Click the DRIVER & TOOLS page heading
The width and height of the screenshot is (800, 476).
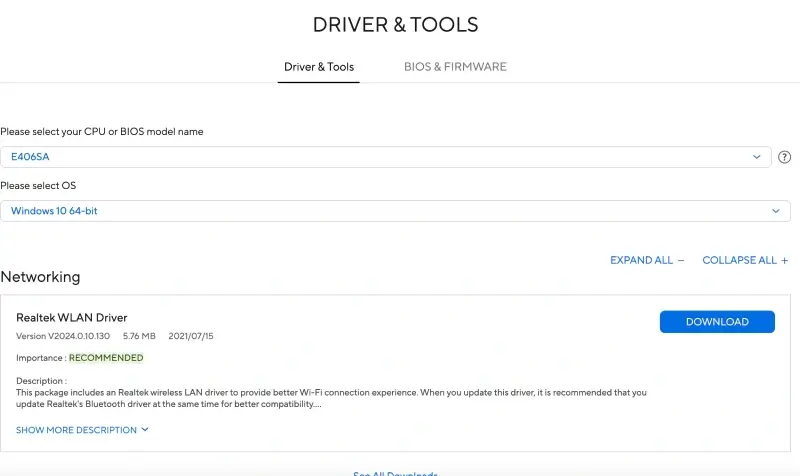[x=395, y=24]
